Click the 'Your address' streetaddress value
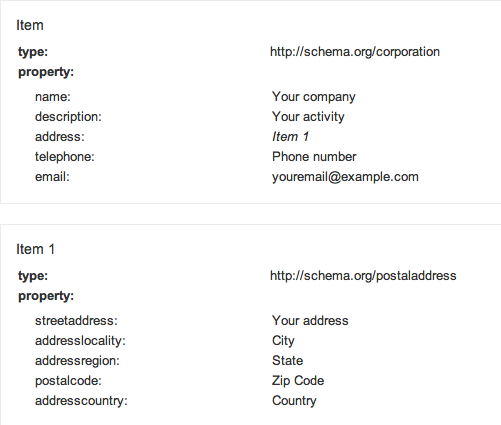 click(310, 321)
